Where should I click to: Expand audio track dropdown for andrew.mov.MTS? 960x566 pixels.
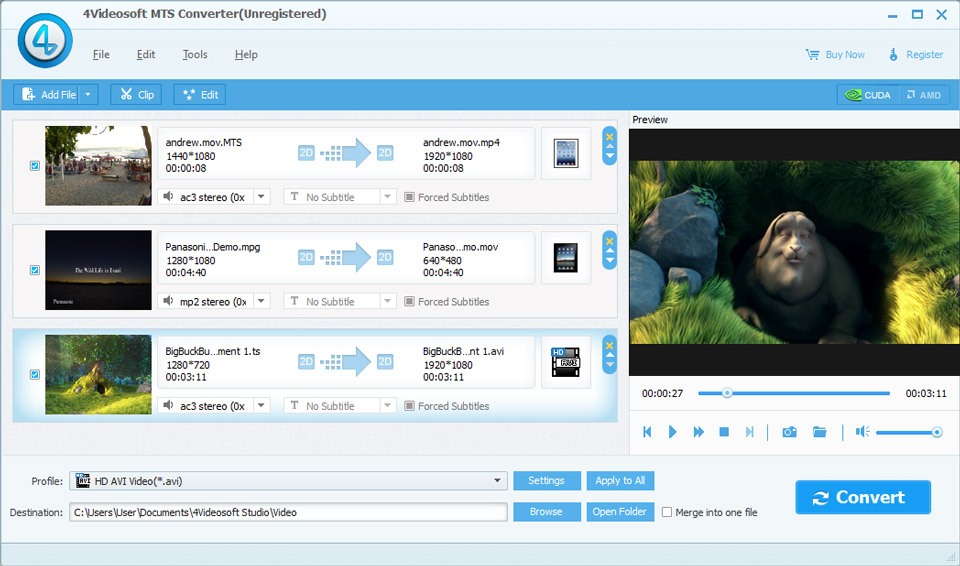tap(261, 197)
